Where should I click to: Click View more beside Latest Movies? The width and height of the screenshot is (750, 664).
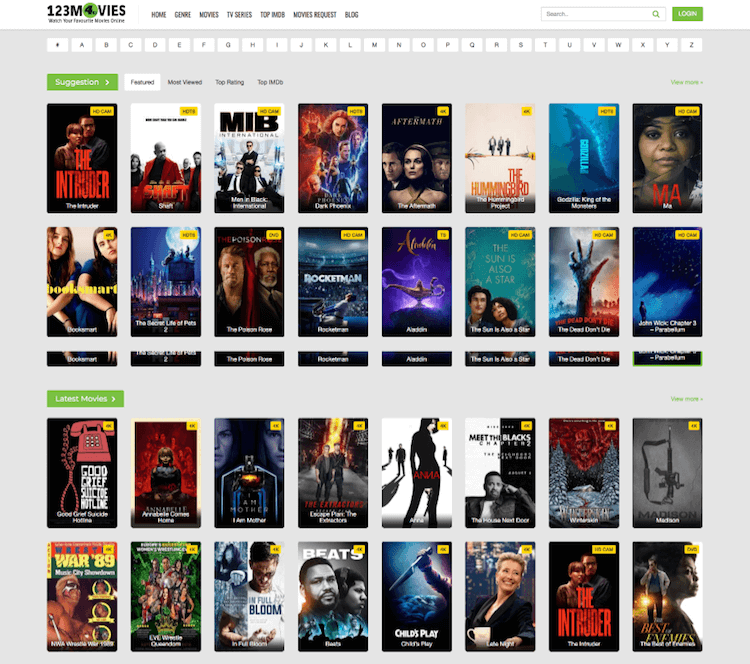686,399
